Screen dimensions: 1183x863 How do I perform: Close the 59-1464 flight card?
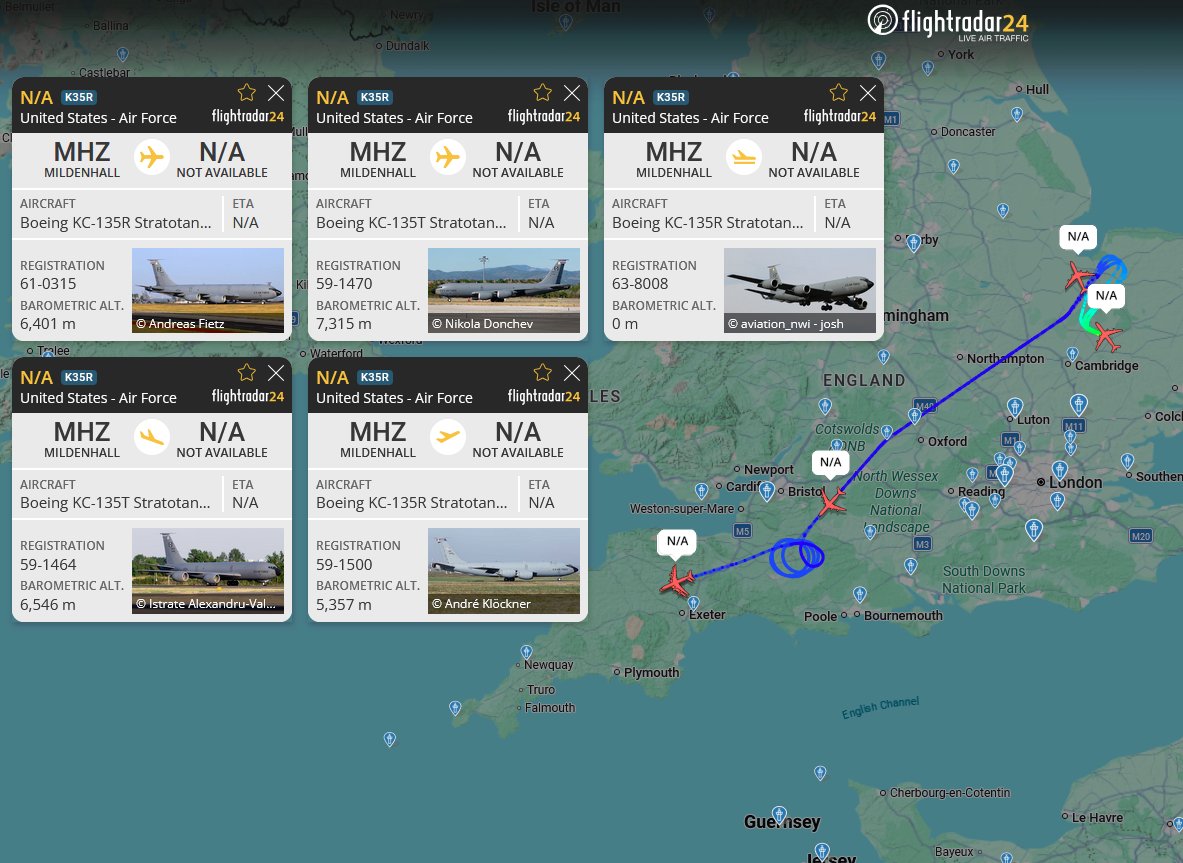click(276, 373)
